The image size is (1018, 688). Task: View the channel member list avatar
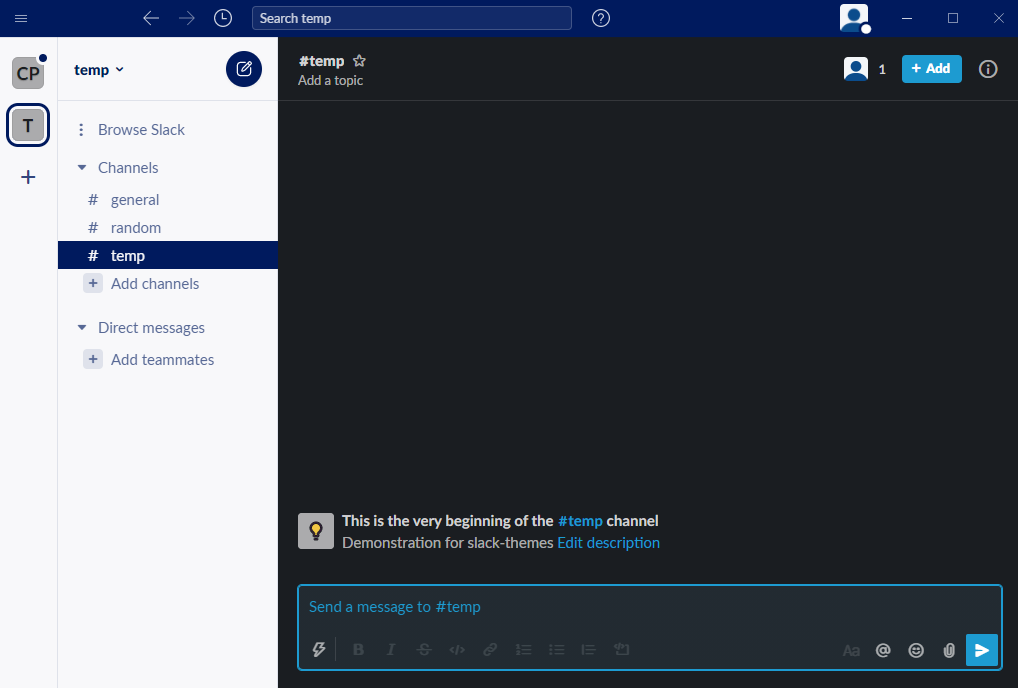[x=856, y=69]
